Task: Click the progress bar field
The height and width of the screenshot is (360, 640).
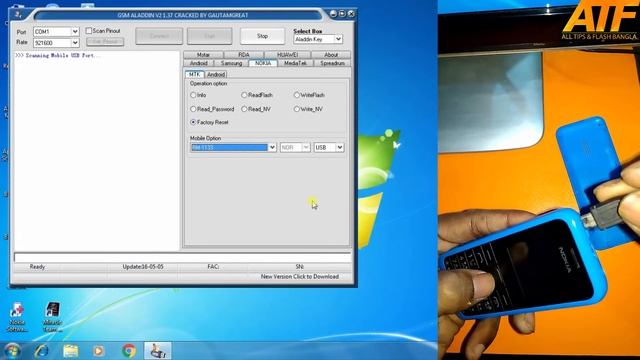Action: [x=182, y=257]
